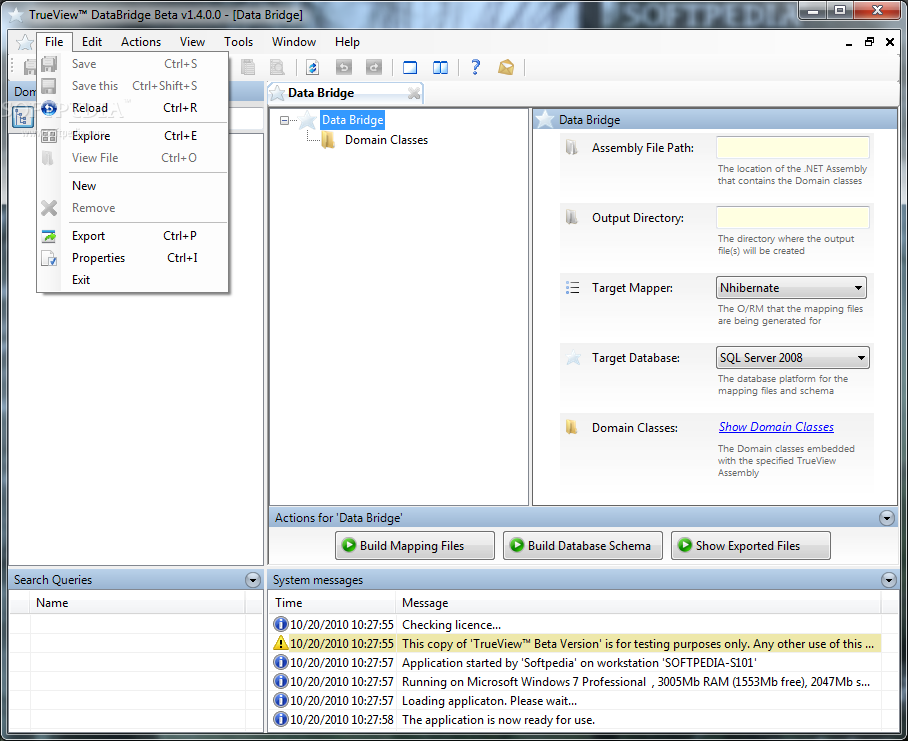Click the undo arrow toolbar icon
The width and height of the screenshot is (908, 741).
click(344, 67)
